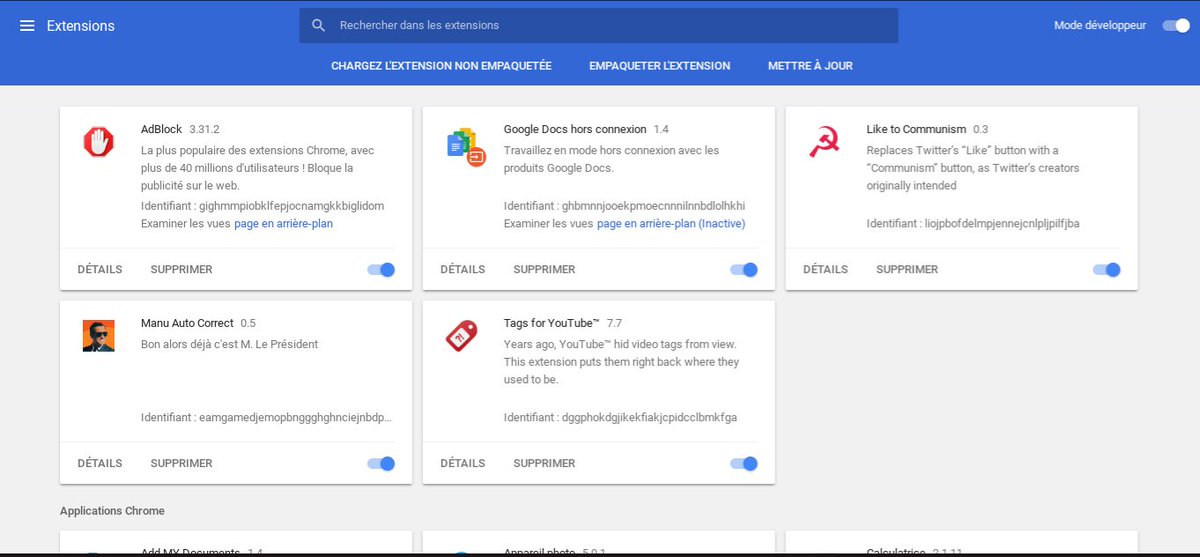Open Google Docs page en arrière-plan (Inactive) link

(x=671, y=224)
